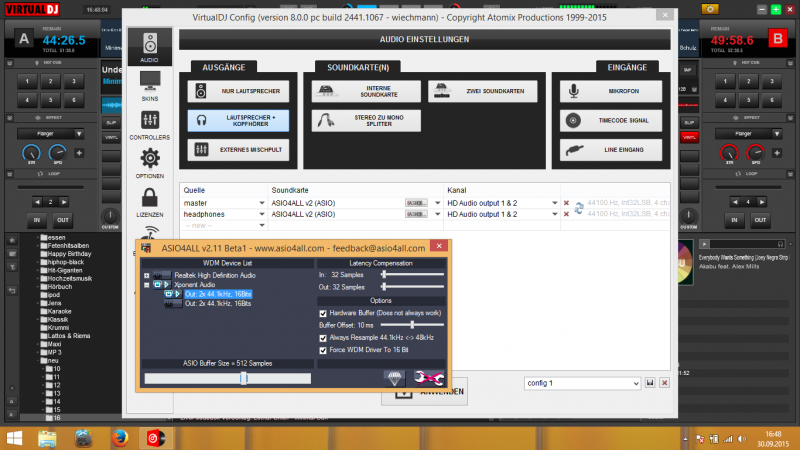The width and height of the screenshot is (800, 450).
Task: Open the Windows Start menu
Action: (x=14, y=438)
